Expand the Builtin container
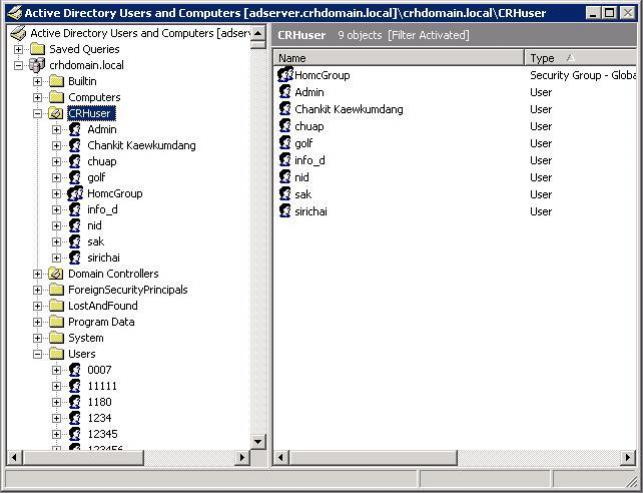Viewport: 643px width, 493px height. (37, 81)
